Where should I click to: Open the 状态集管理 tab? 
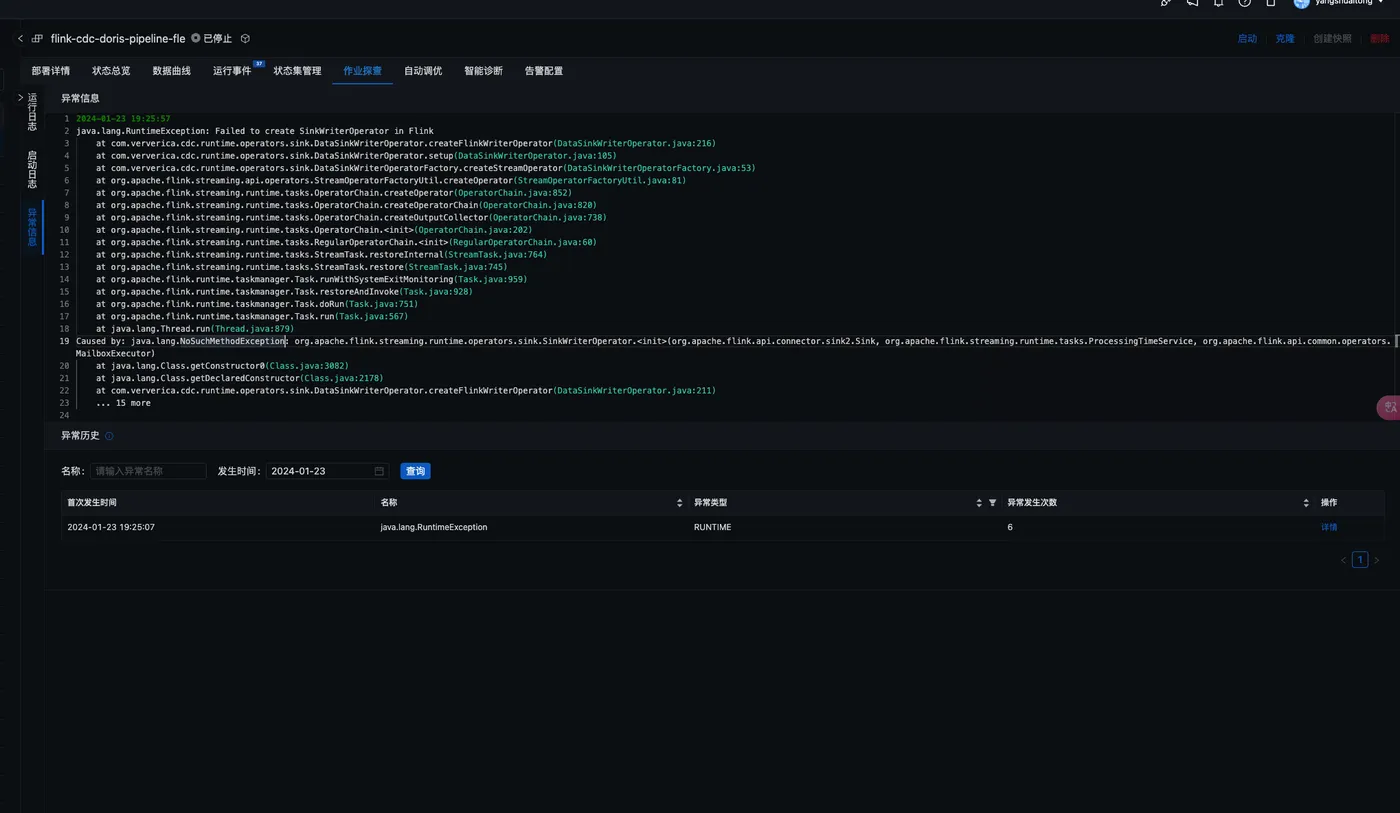(298, 71)
